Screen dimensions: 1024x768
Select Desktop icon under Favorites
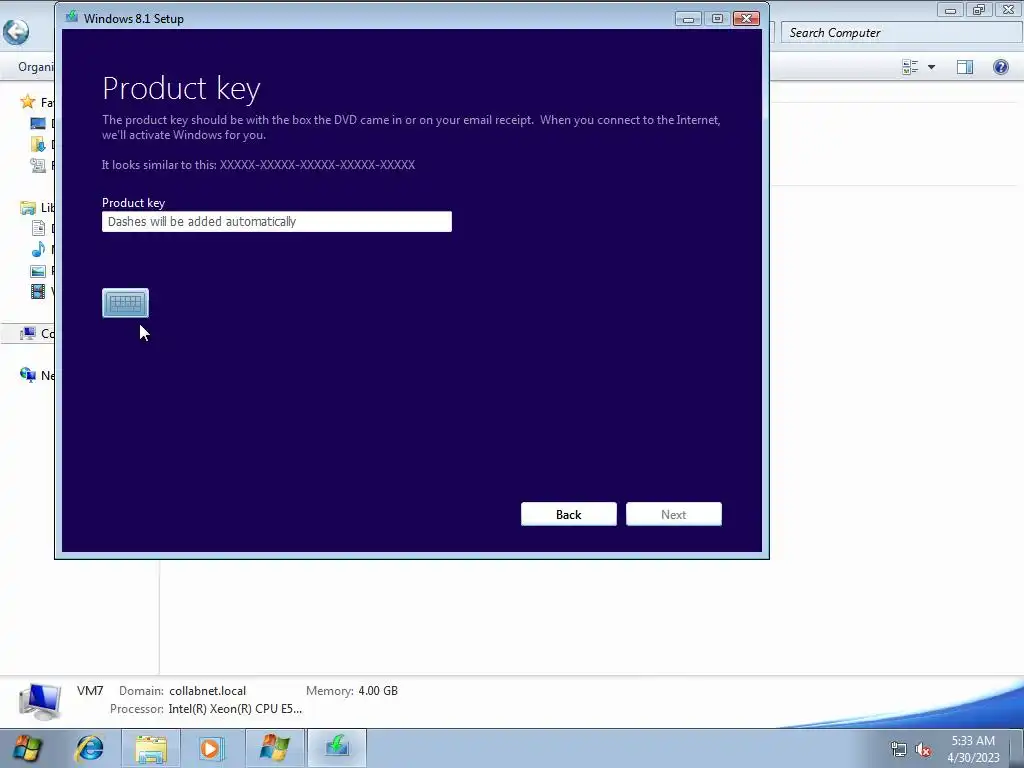coord(38,123)
